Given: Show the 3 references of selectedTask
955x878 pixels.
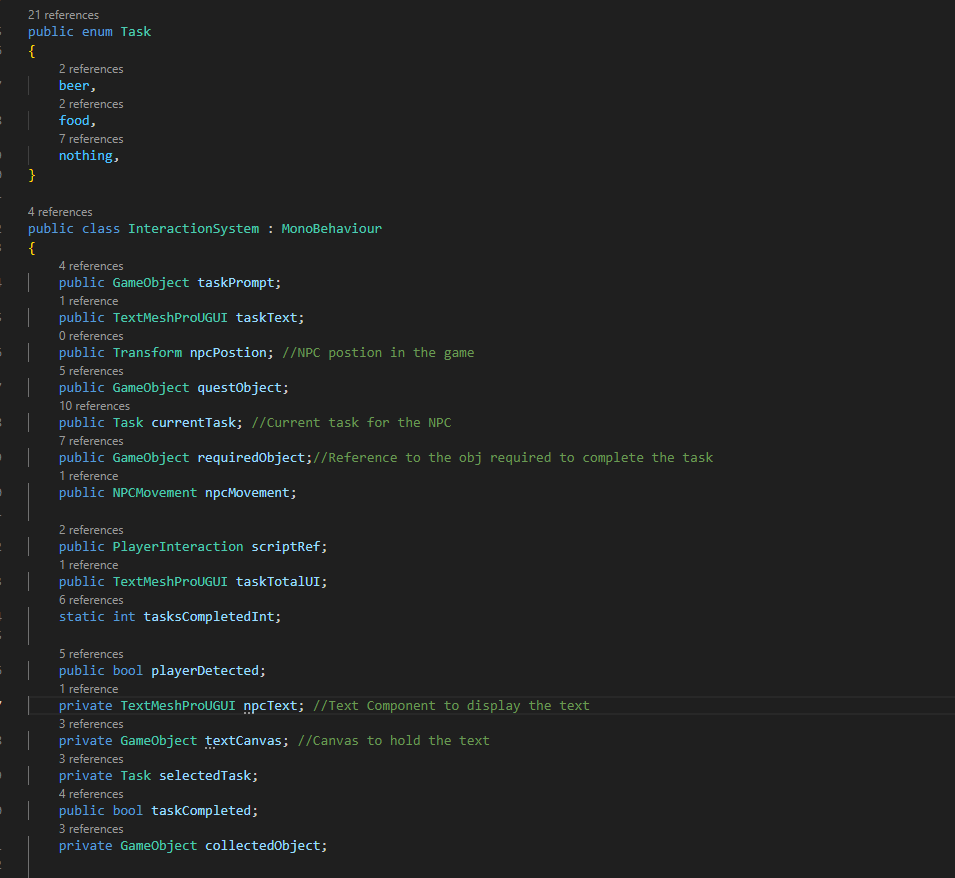Looking at the screenshot, I should (91, 759).
